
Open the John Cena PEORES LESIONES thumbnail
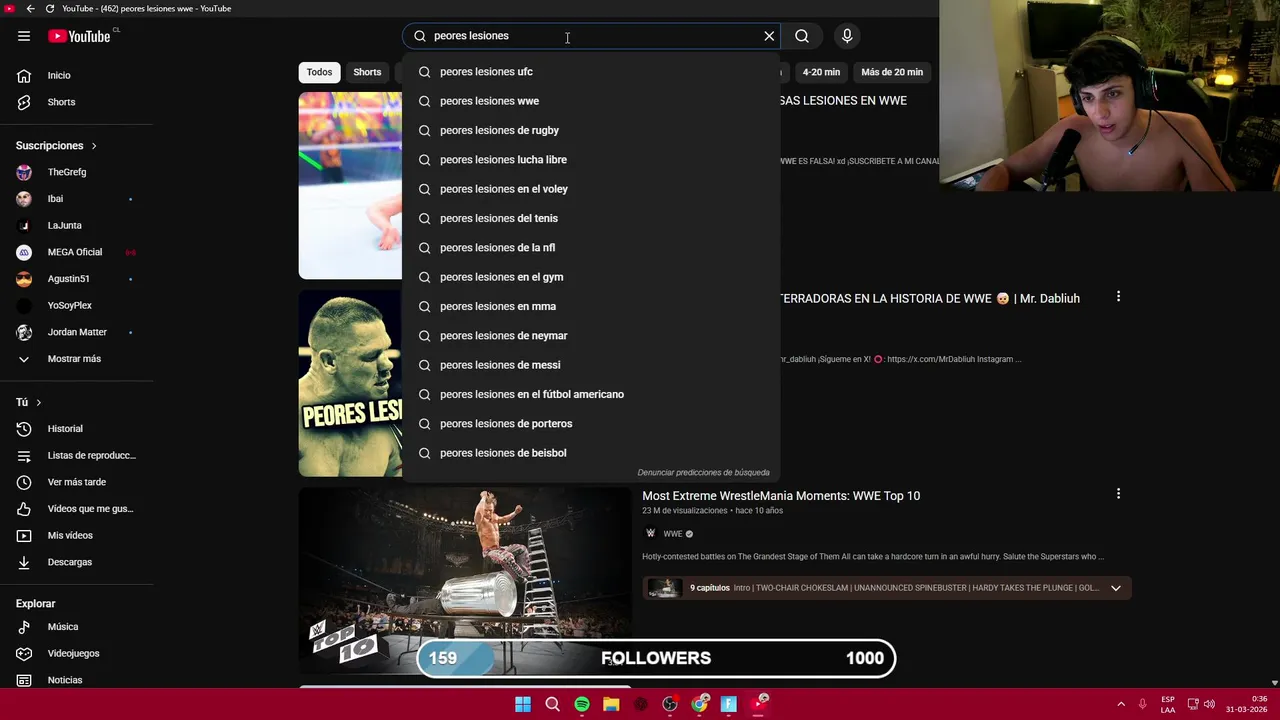tap(350, 384)
